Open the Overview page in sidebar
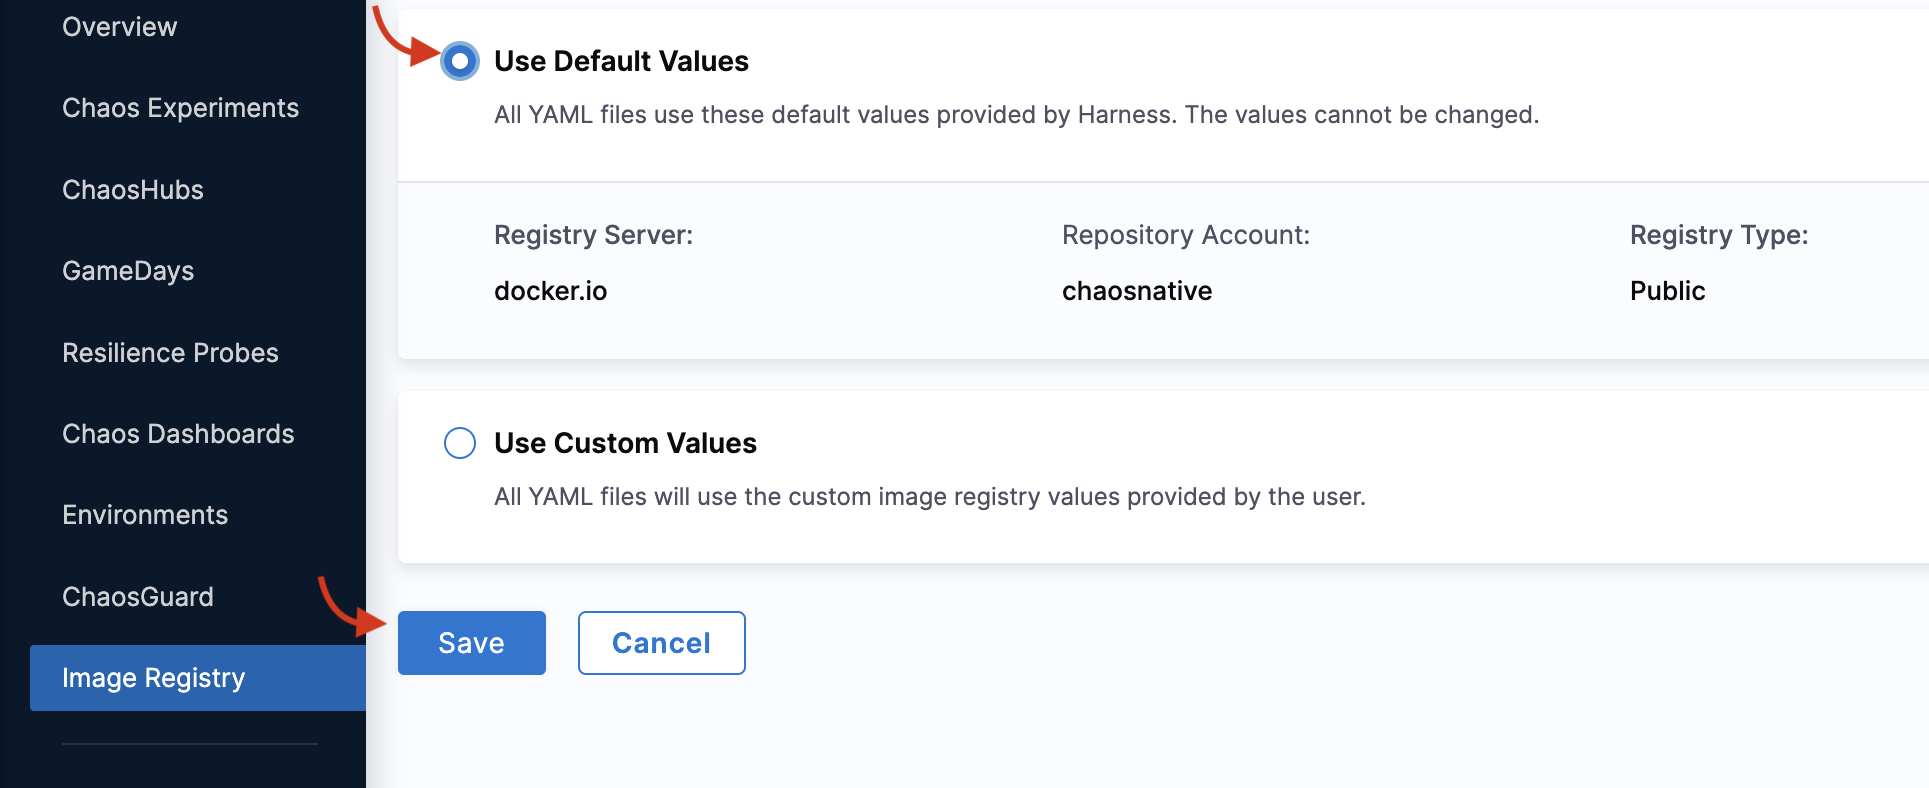Viewport: 1929px width, 788px height. (x=119, y=27)
